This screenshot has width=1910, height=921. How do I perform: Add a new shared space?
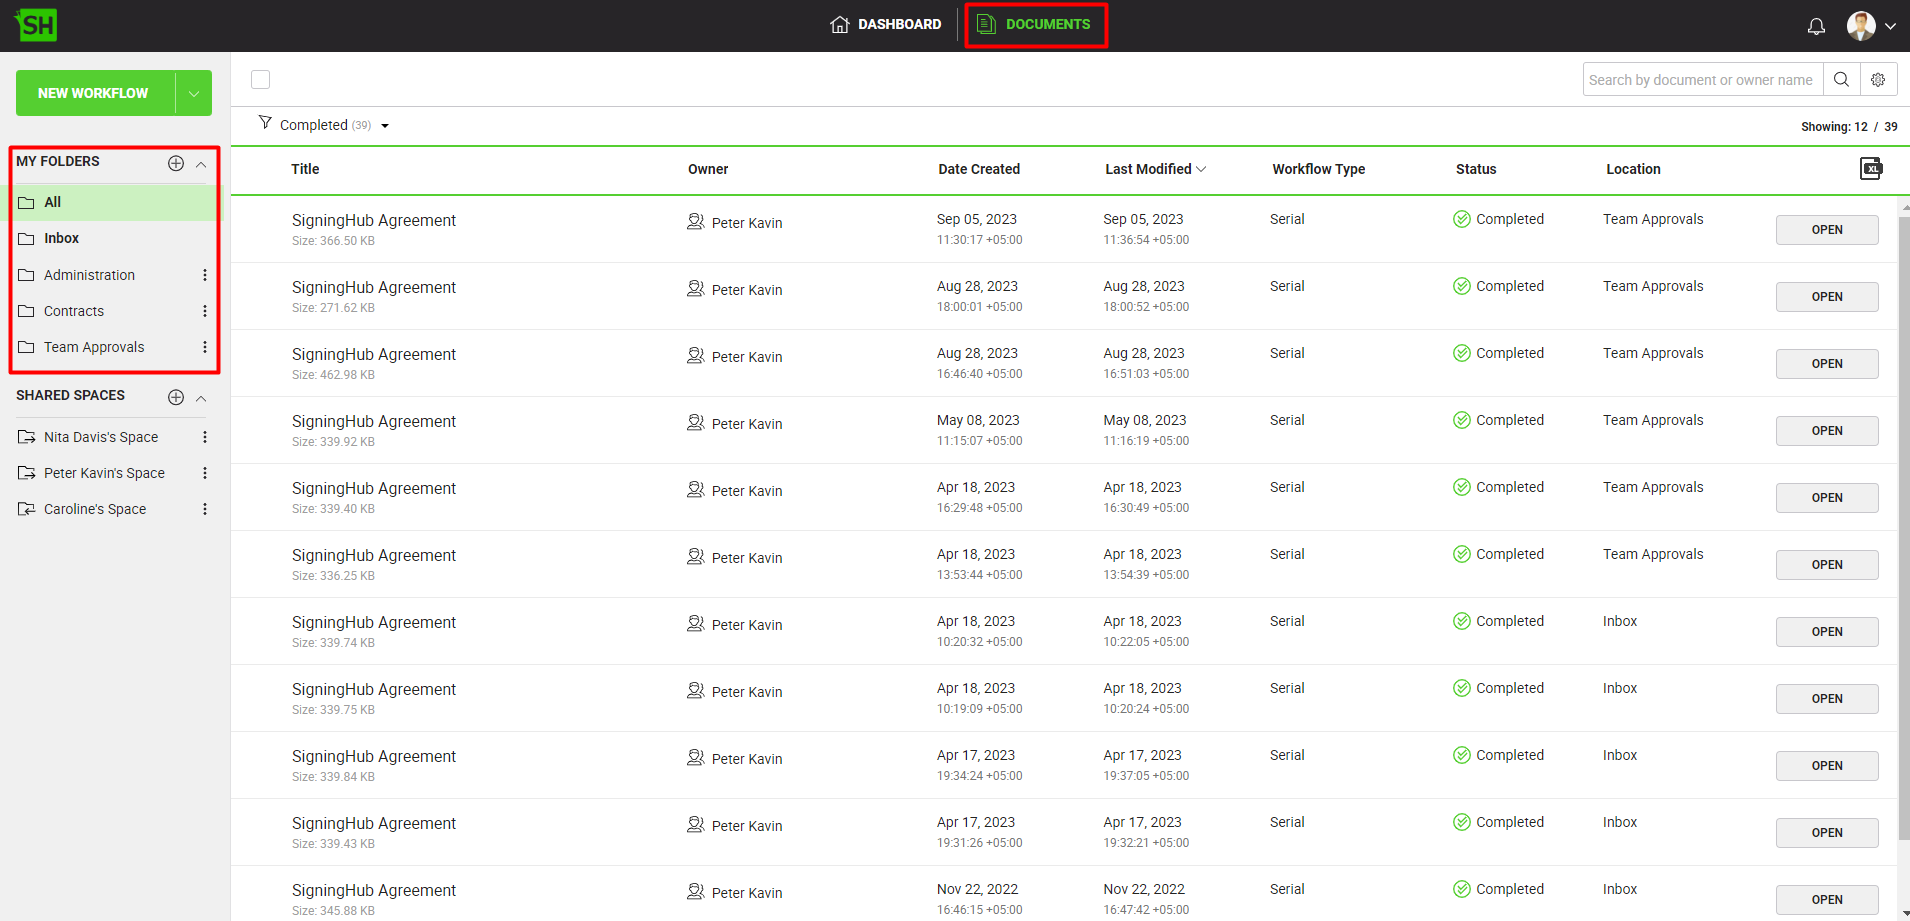(176, 397)
